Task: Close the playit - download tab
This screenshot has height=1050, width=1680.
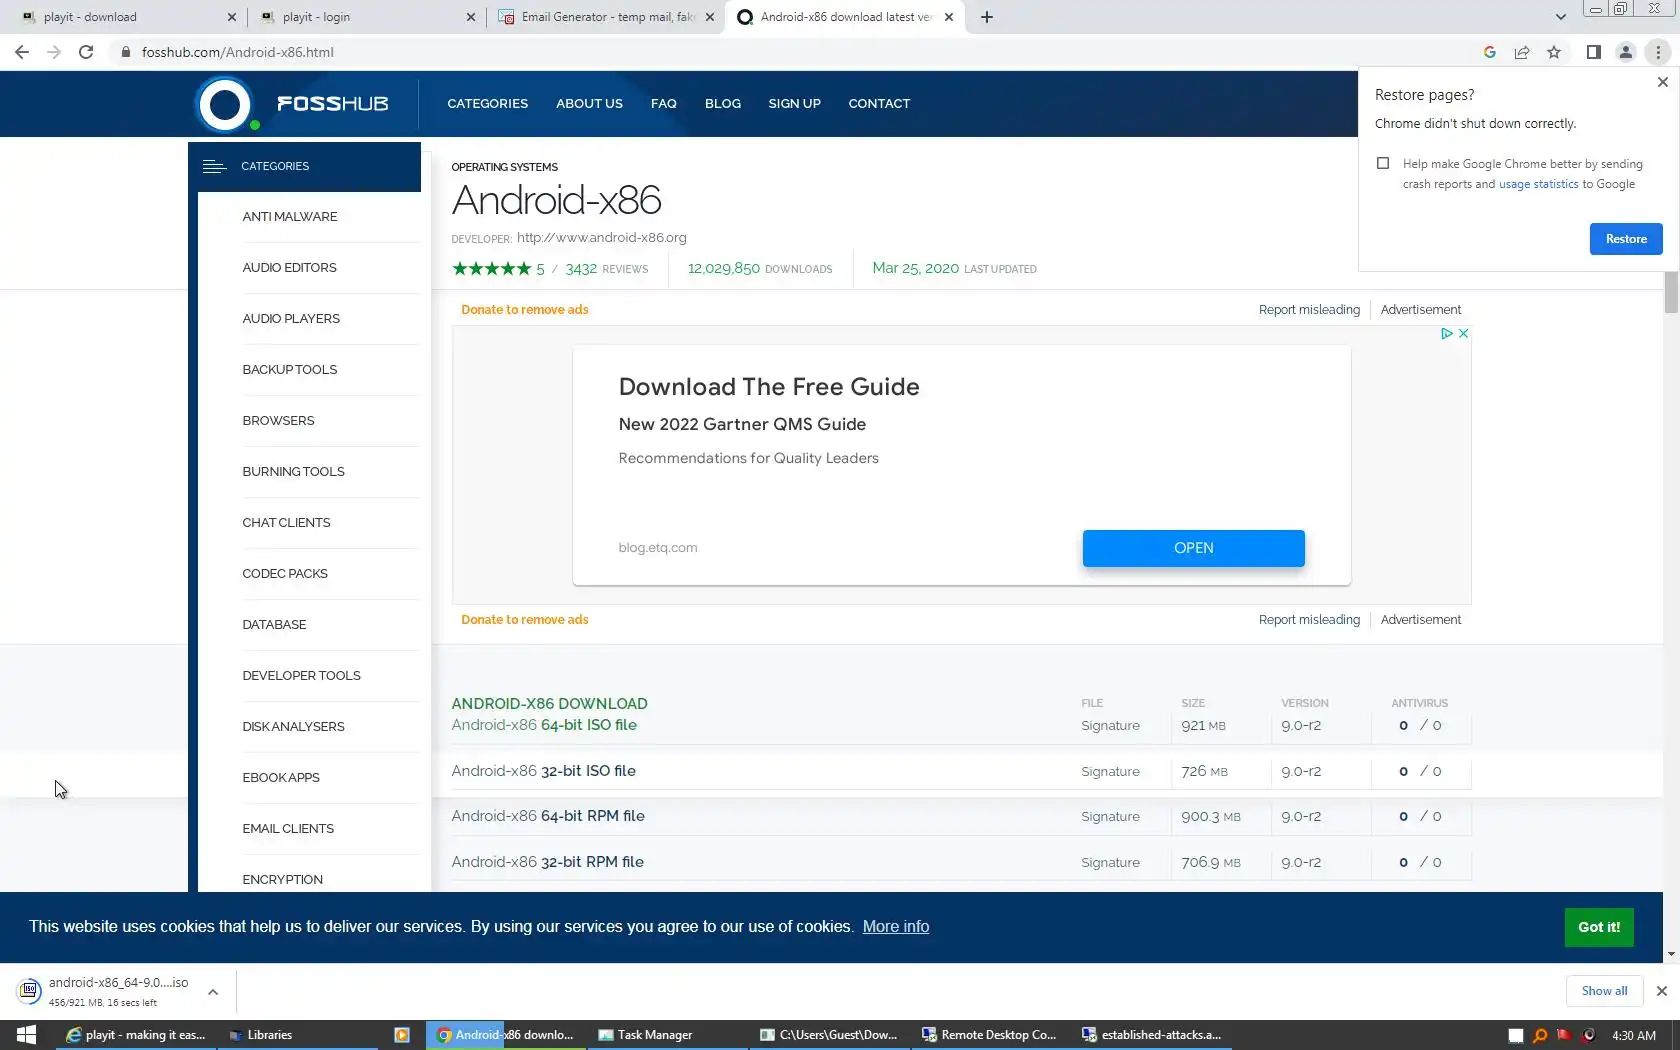Action: [232, 17]
